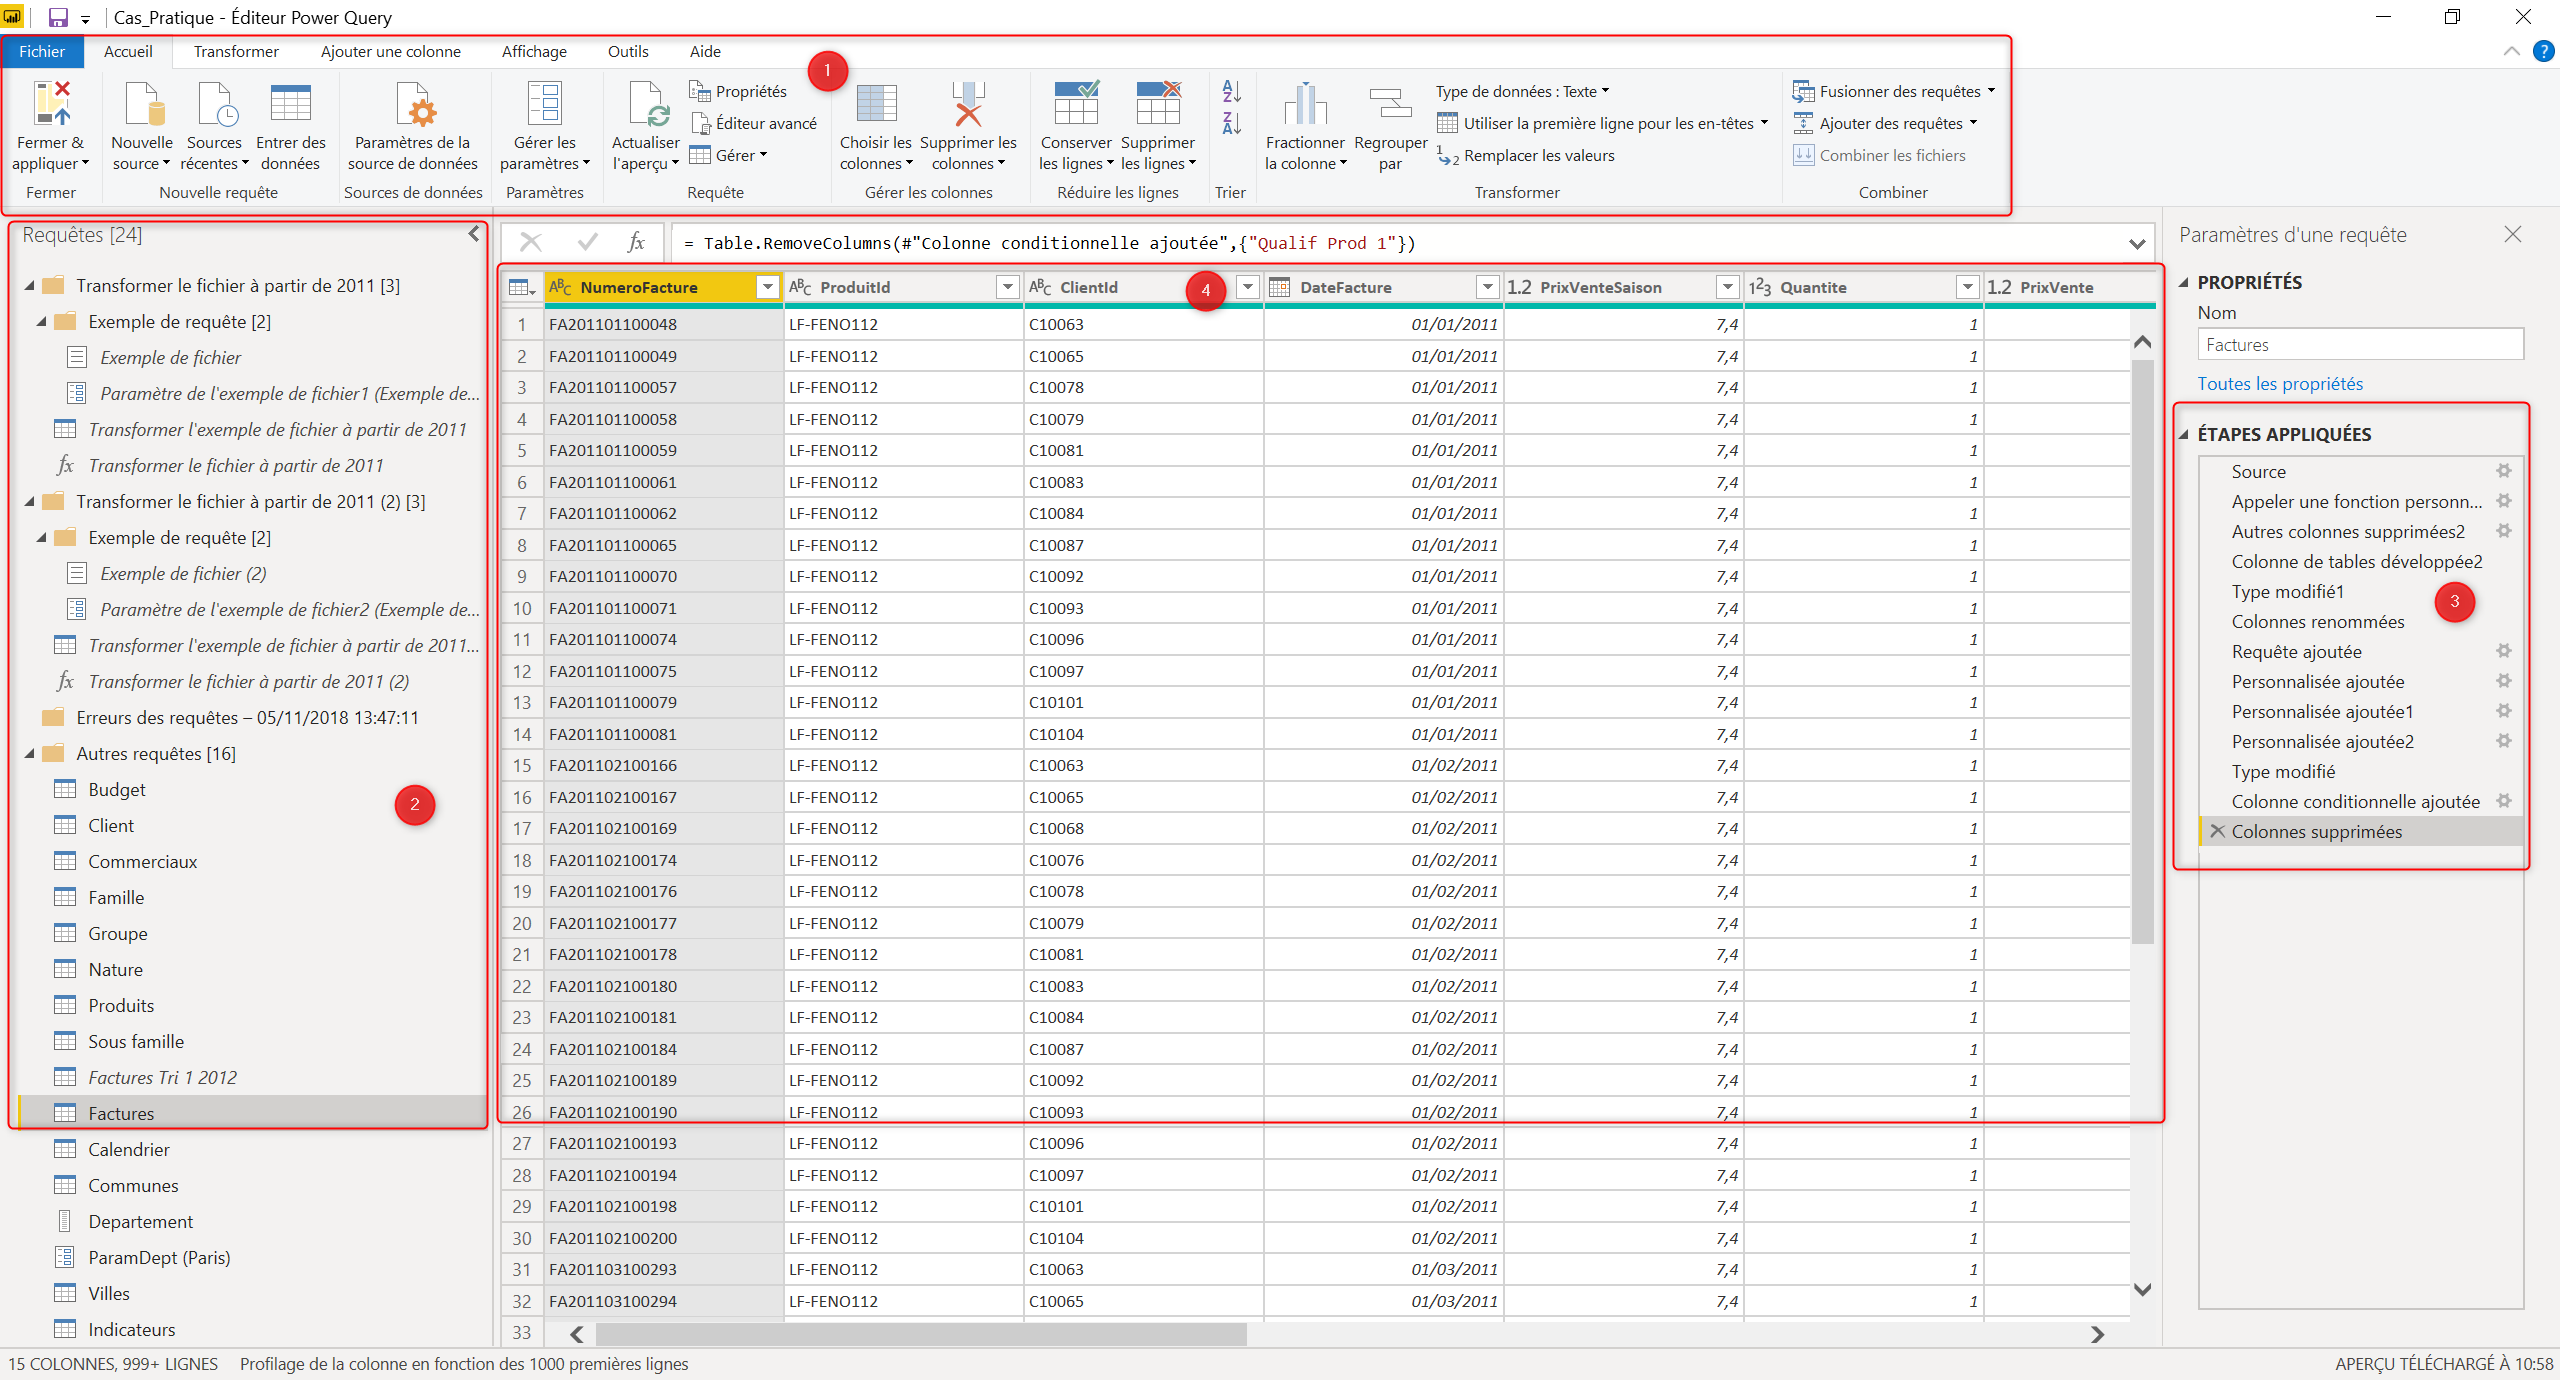Delete the Colonnes supprimées step
2560x1380 pixels.
(2217, 831)
